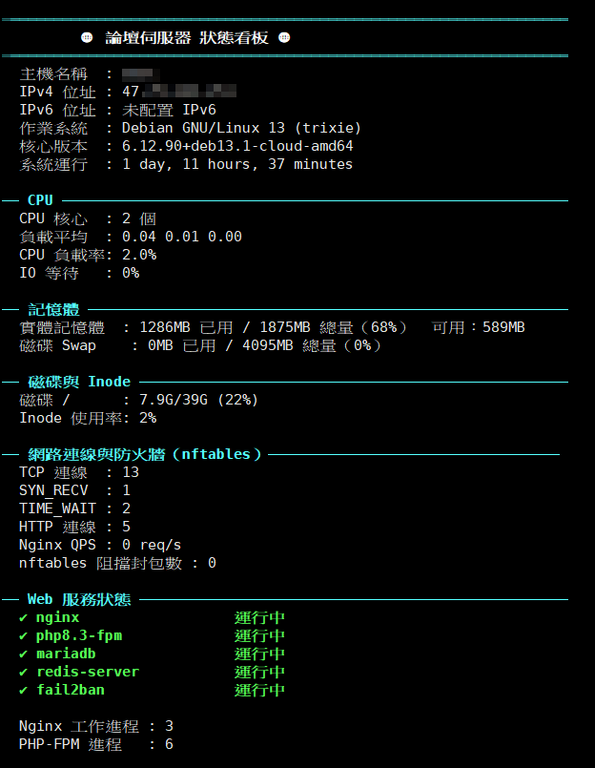The image size is (595, 768).
Task: Select CPU 負載率 value 2.0%
Action: coord(139,255)
